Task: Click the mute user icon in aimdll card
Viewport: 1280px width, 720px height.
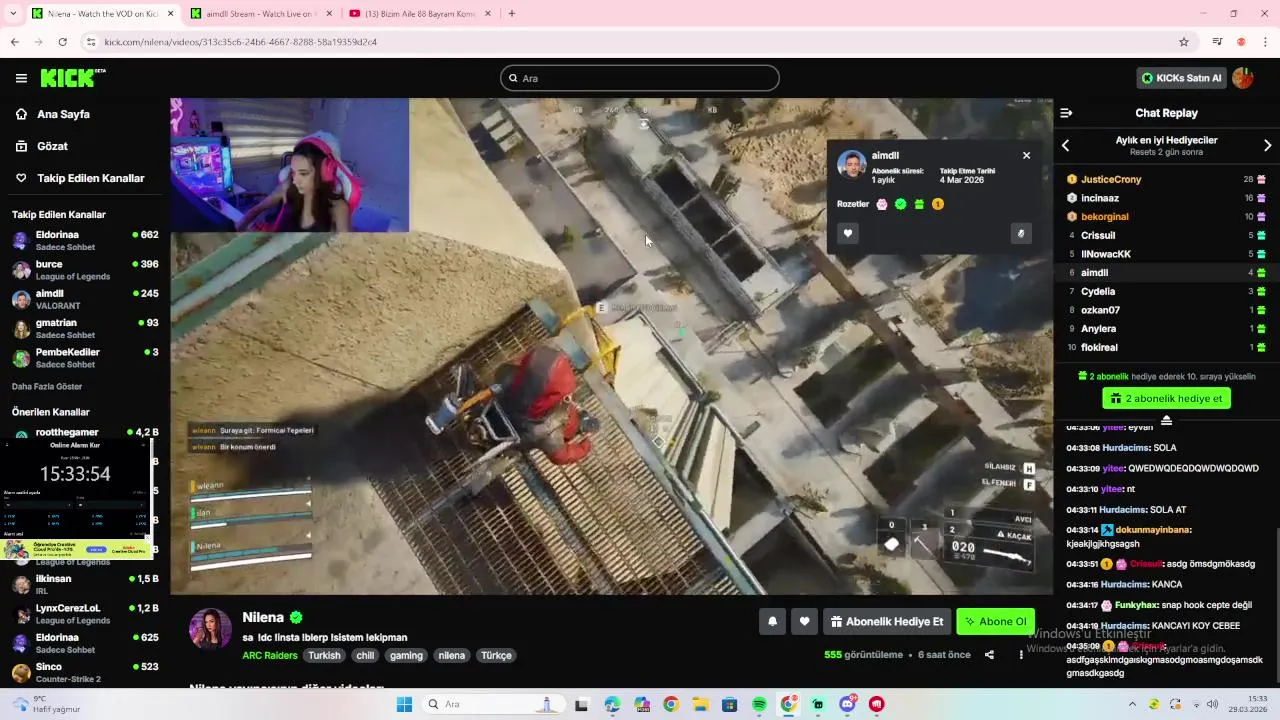Action: [1021, 233]
